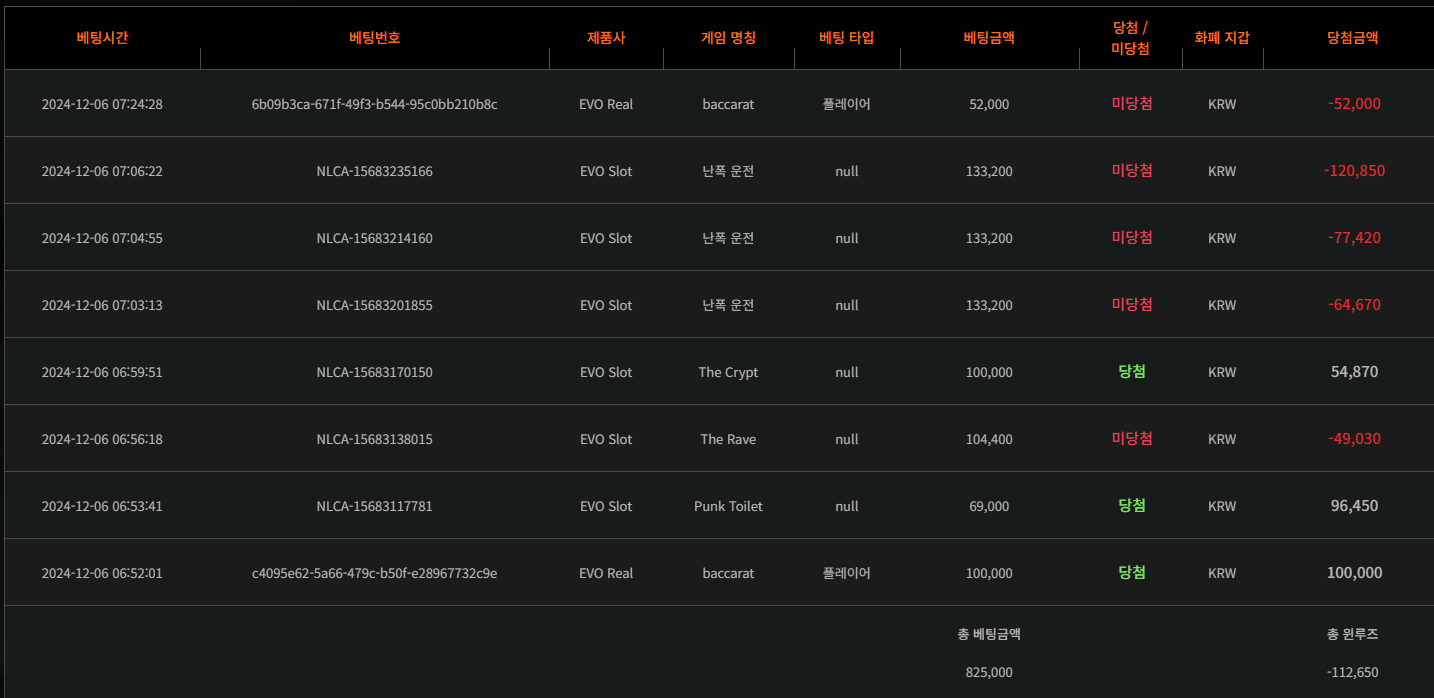Image resolution: width=1434 pixels, height=698 pixels.
Task: Select bet number NLCA-15683214160
Action: point(375,238)
